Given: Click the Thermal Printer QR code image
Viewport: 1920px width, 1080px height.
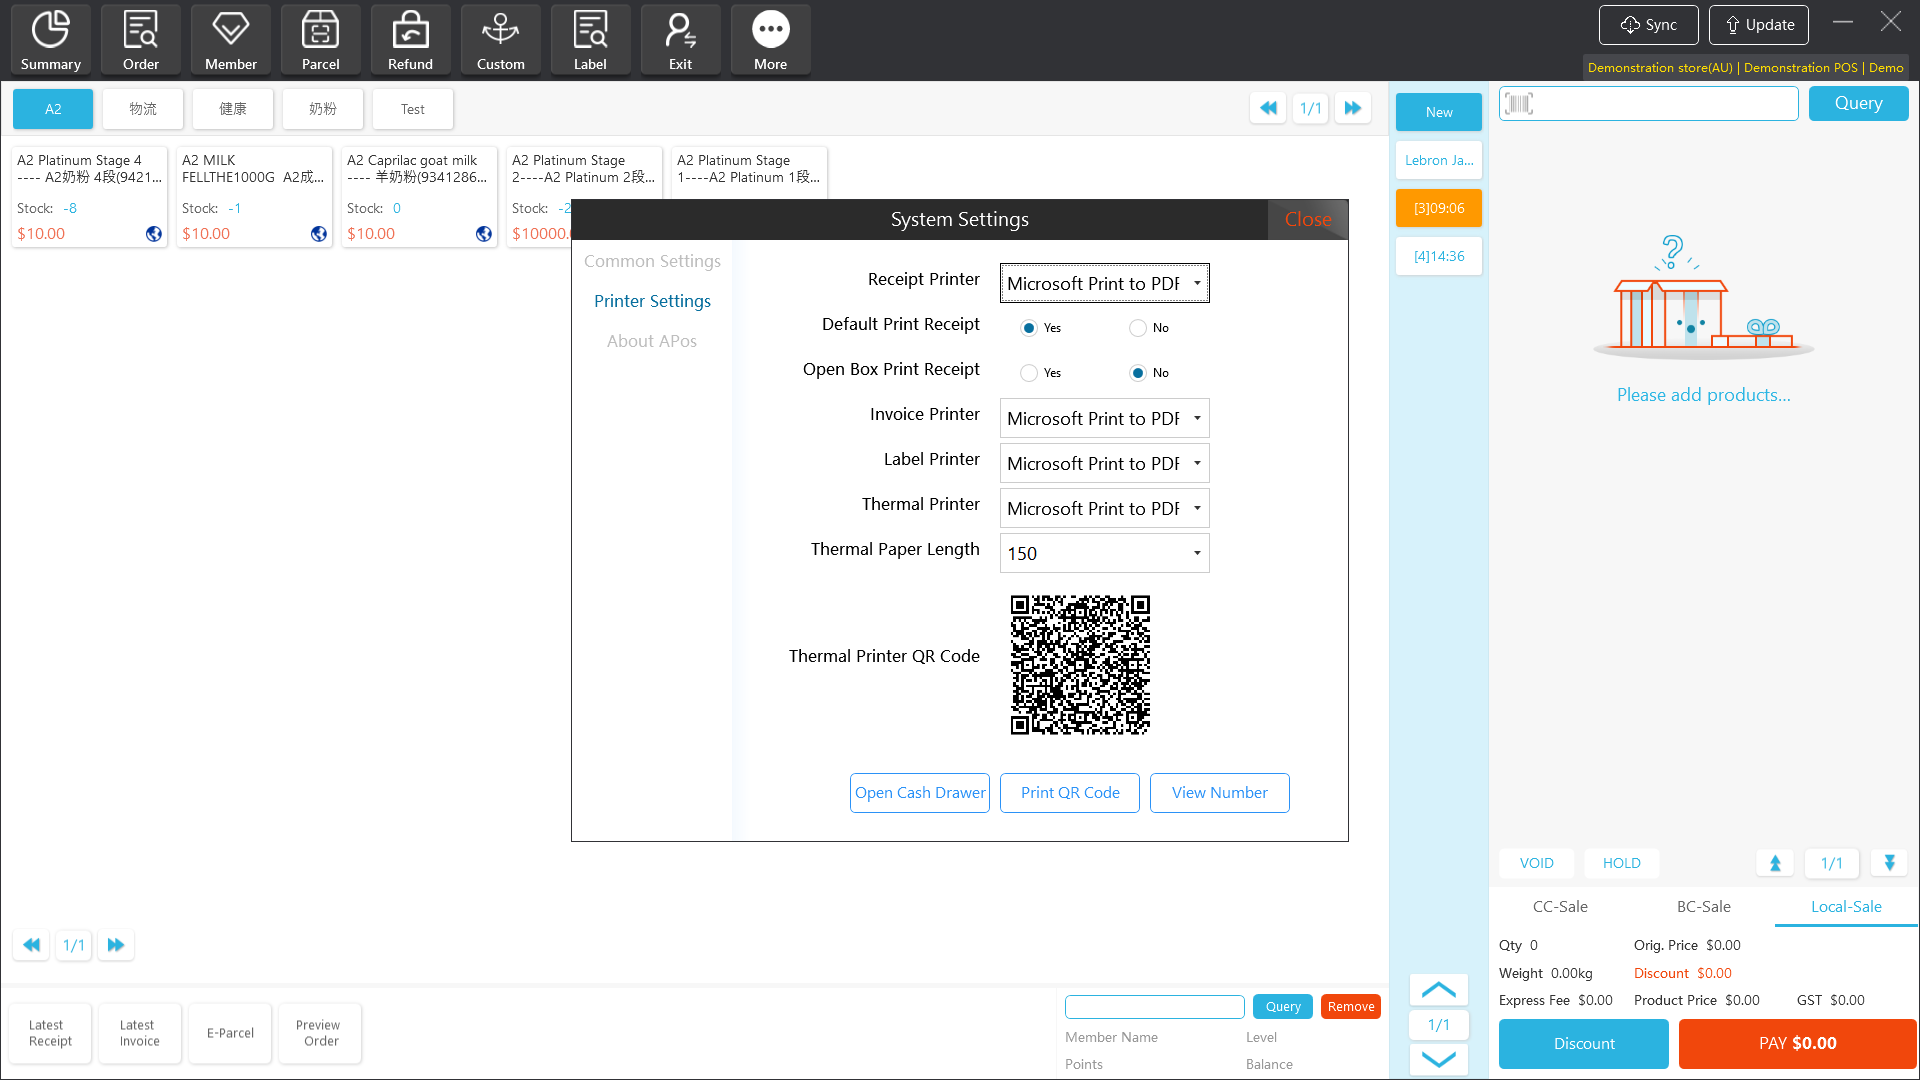Looking at the screenshot, I should coord(1080,665).
